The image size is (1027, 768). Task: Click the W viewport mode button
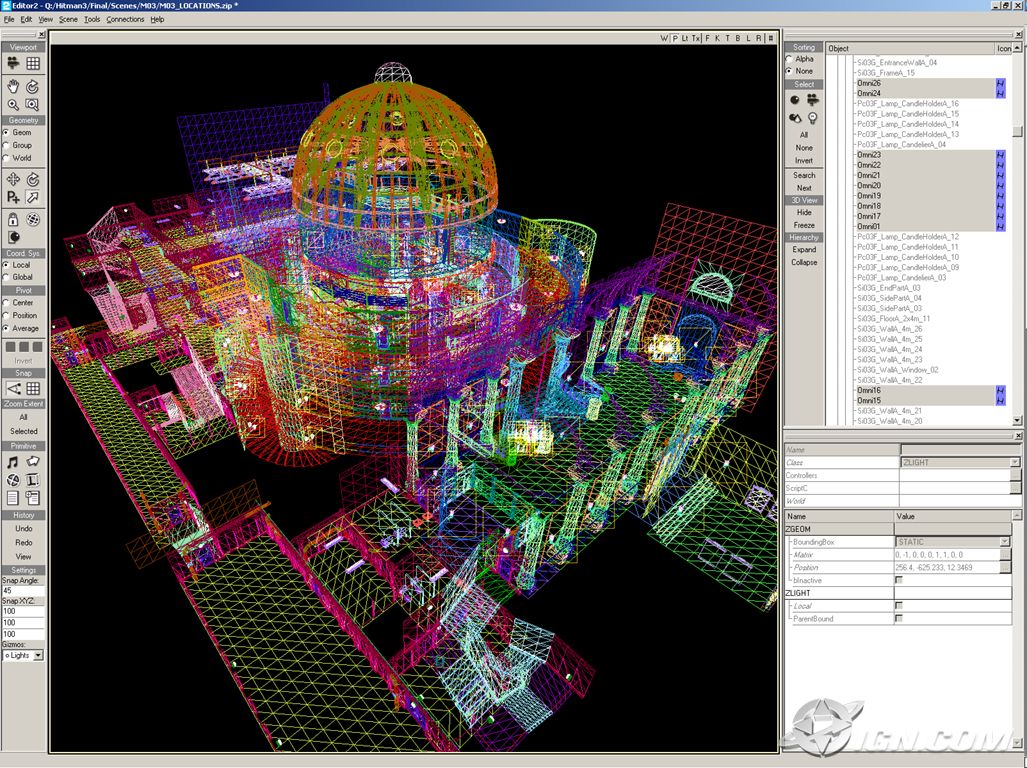[664, 38]
